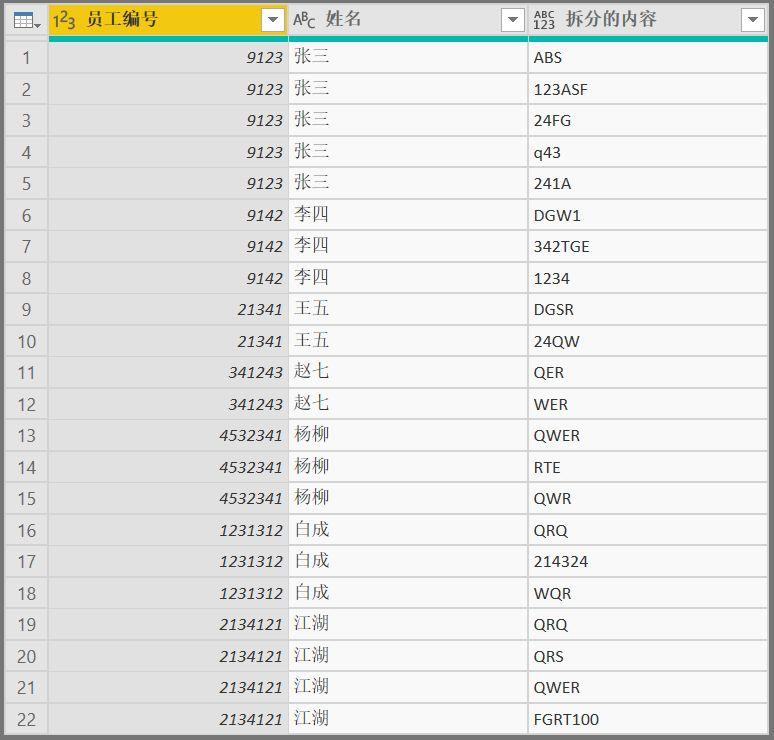
Task: Click the cell containing 24QW
Action: tap(648, 341)
